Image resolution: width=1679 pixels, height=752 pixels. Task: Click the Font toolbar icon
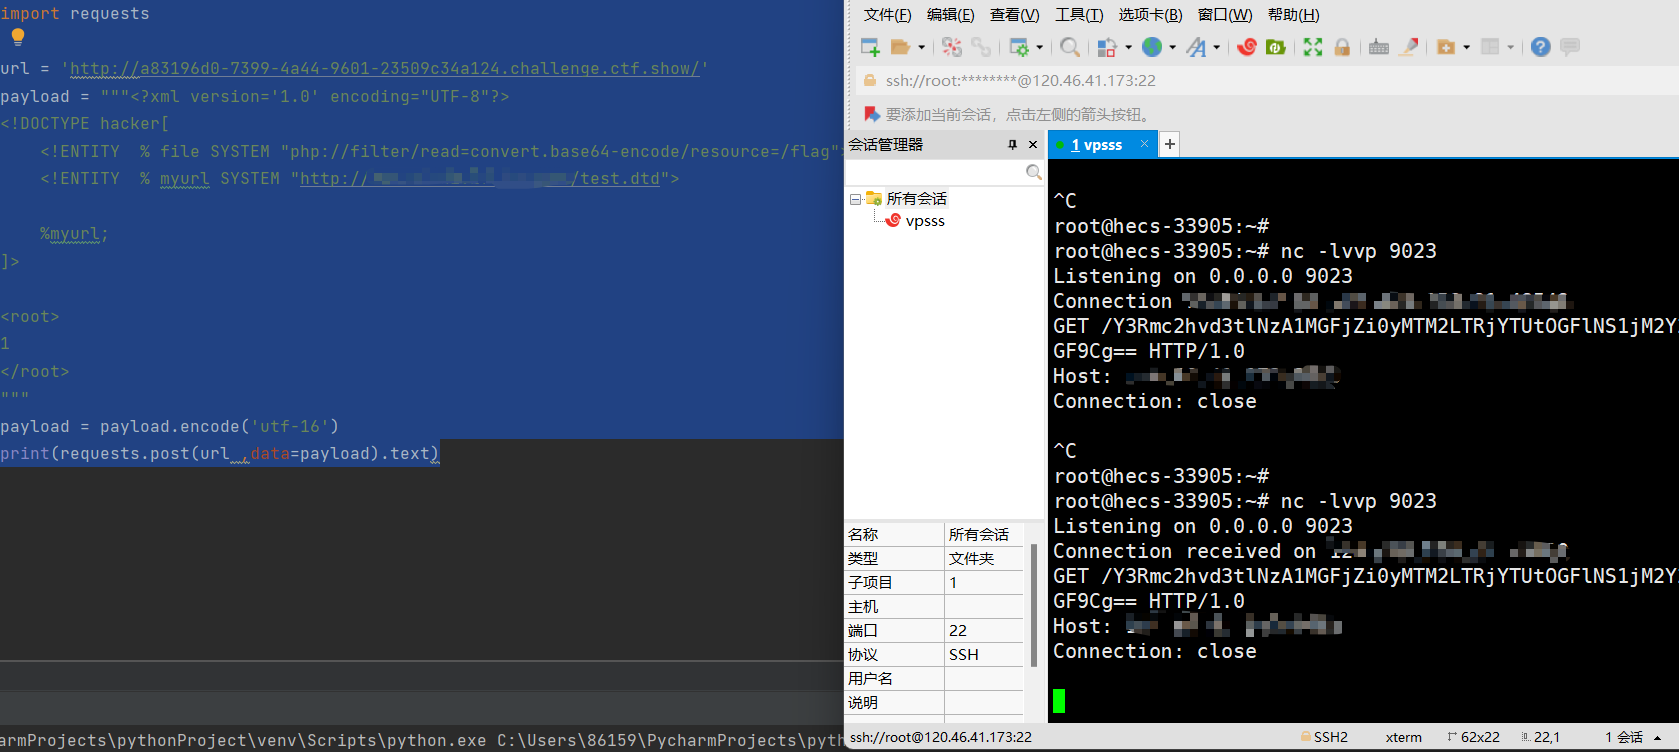point(1196,47)
